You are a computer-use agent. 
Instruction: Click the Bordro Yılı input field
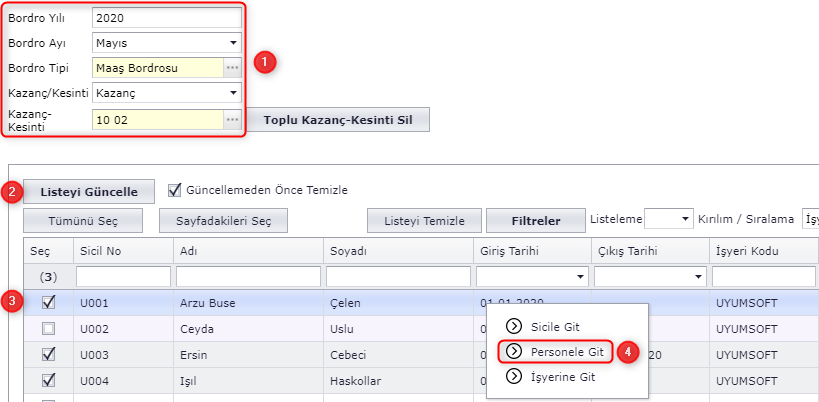click(x=166, y=17)
